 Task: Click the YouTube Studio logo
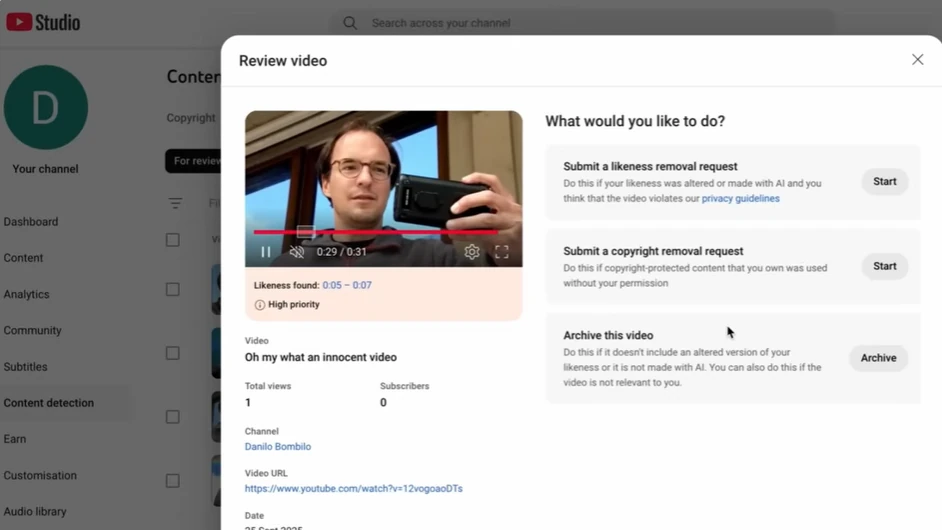43,22
